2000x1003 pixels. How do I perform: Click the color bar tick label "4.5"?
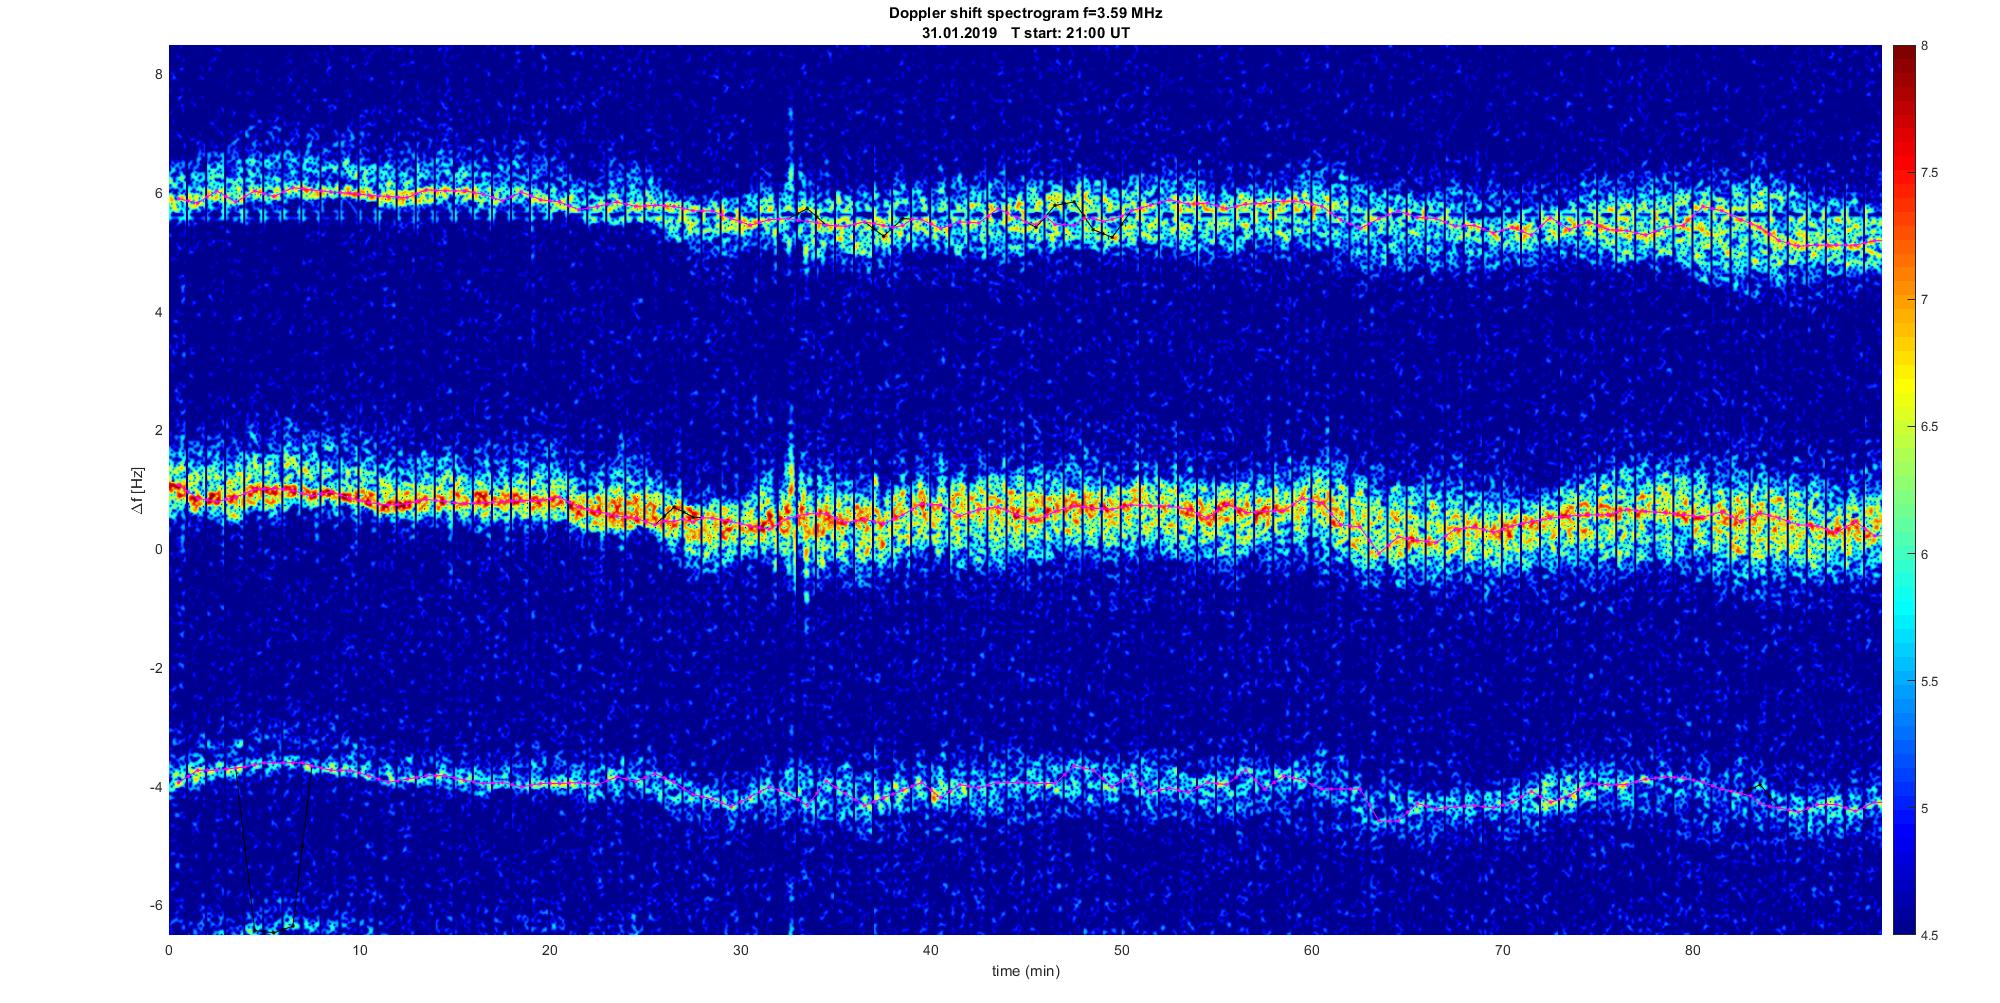pos(1929,935)
